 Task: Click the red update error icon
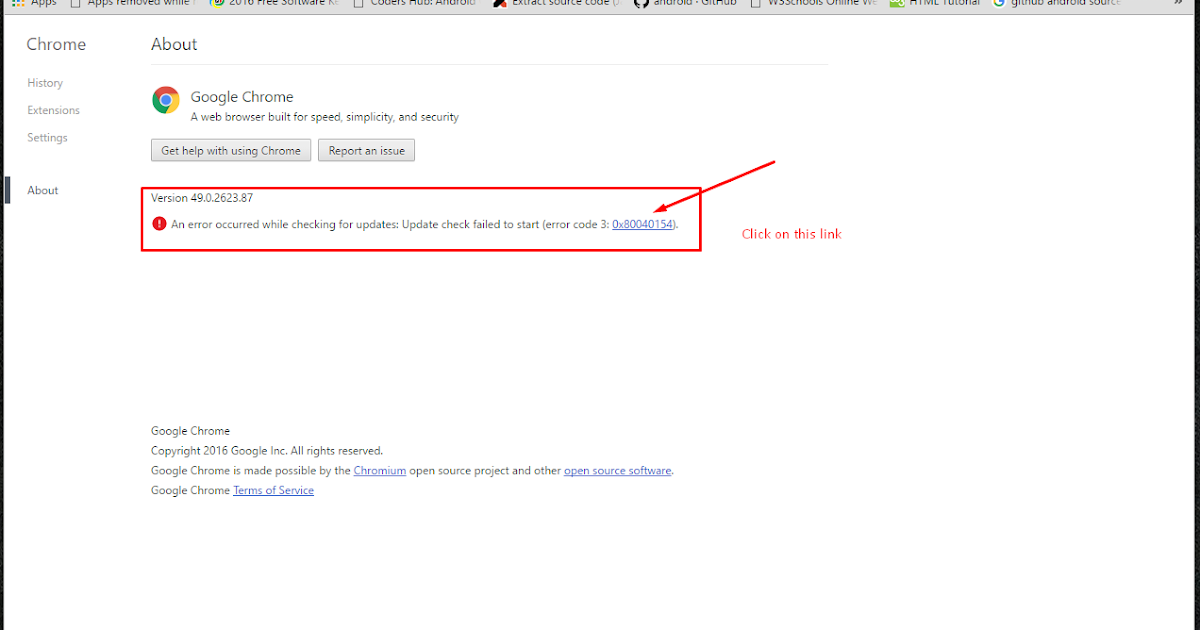click(x=159, y=224)
